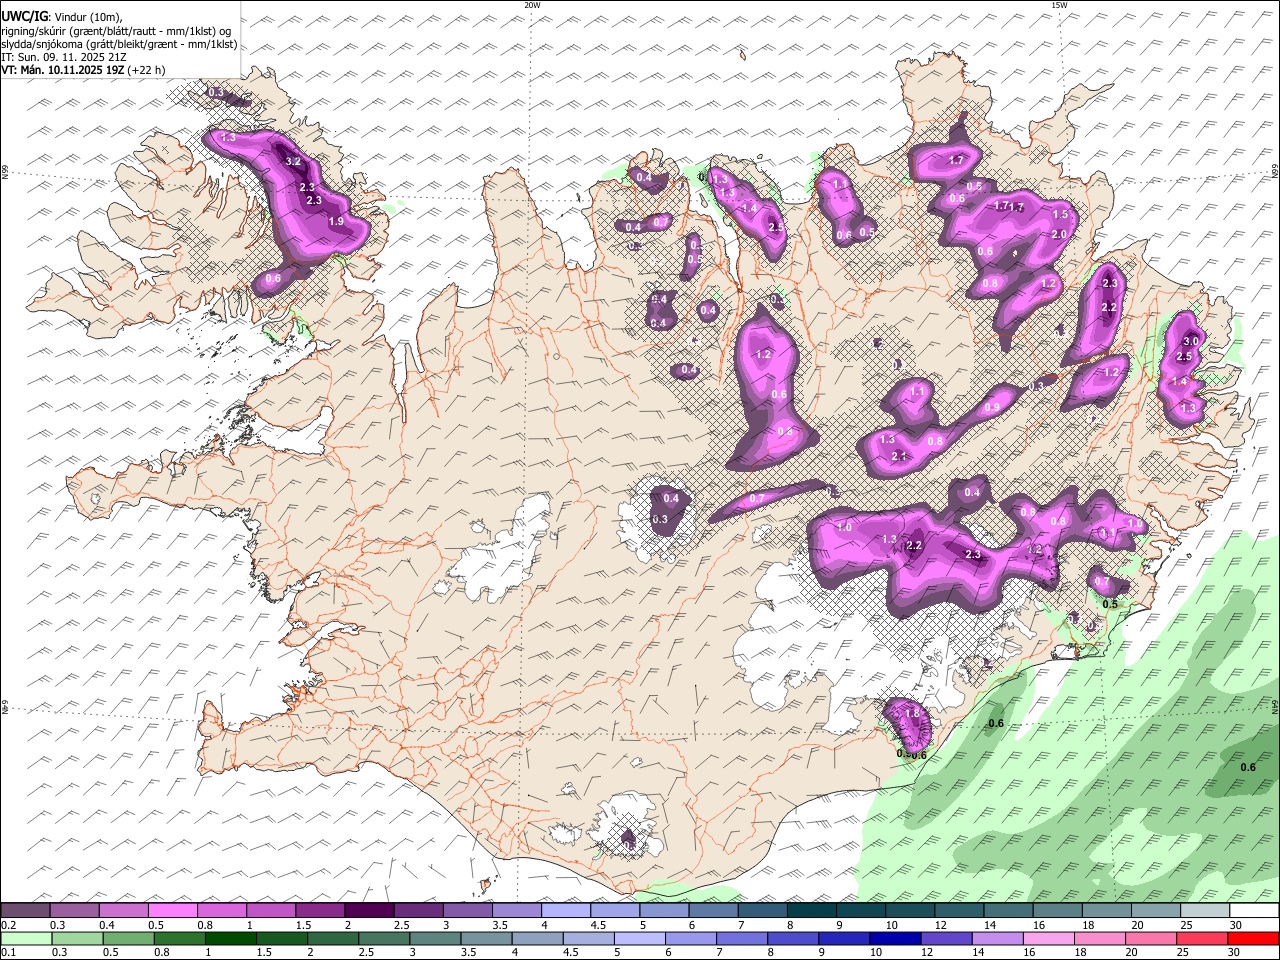Viewport: 1280px width, 960px height.
Task: Click the 1.9 snowfall value in the Westfjords
Action: tap(336, 221)
